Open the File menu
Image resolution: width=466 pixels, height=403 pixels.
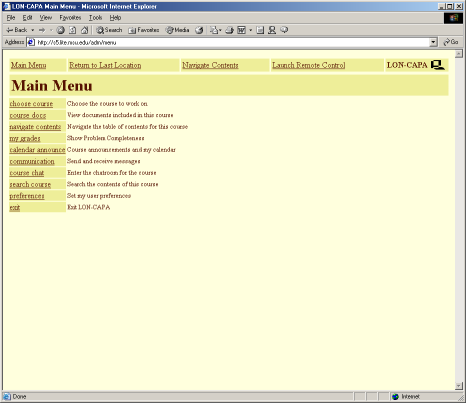coord(11,18)
